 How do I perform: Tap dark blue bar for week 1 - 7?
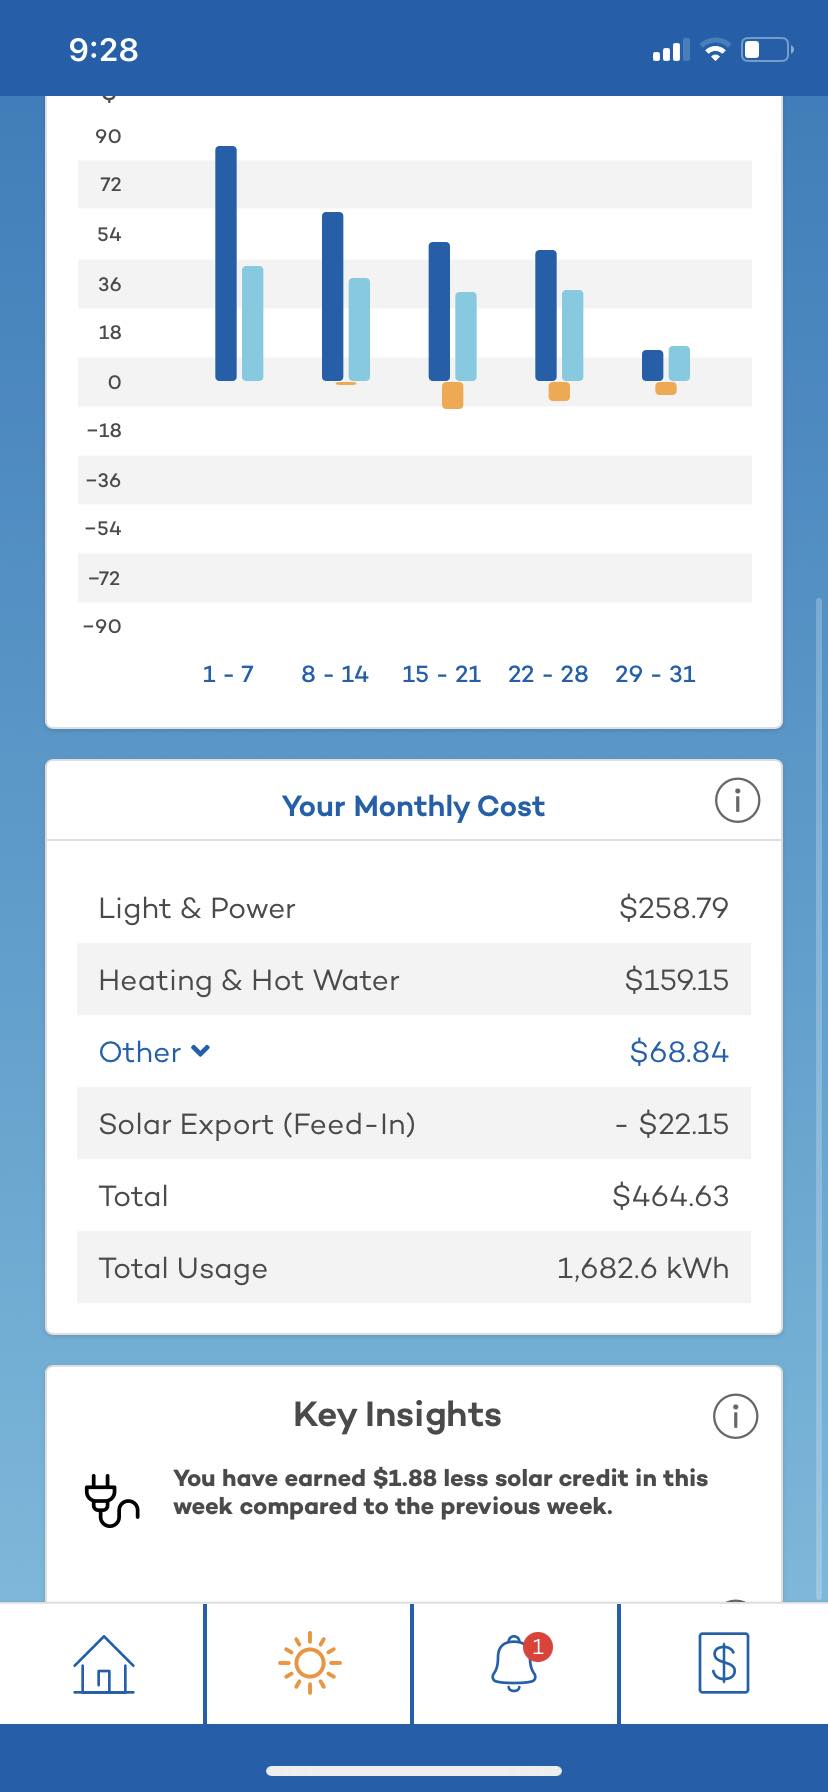point(226,263)
